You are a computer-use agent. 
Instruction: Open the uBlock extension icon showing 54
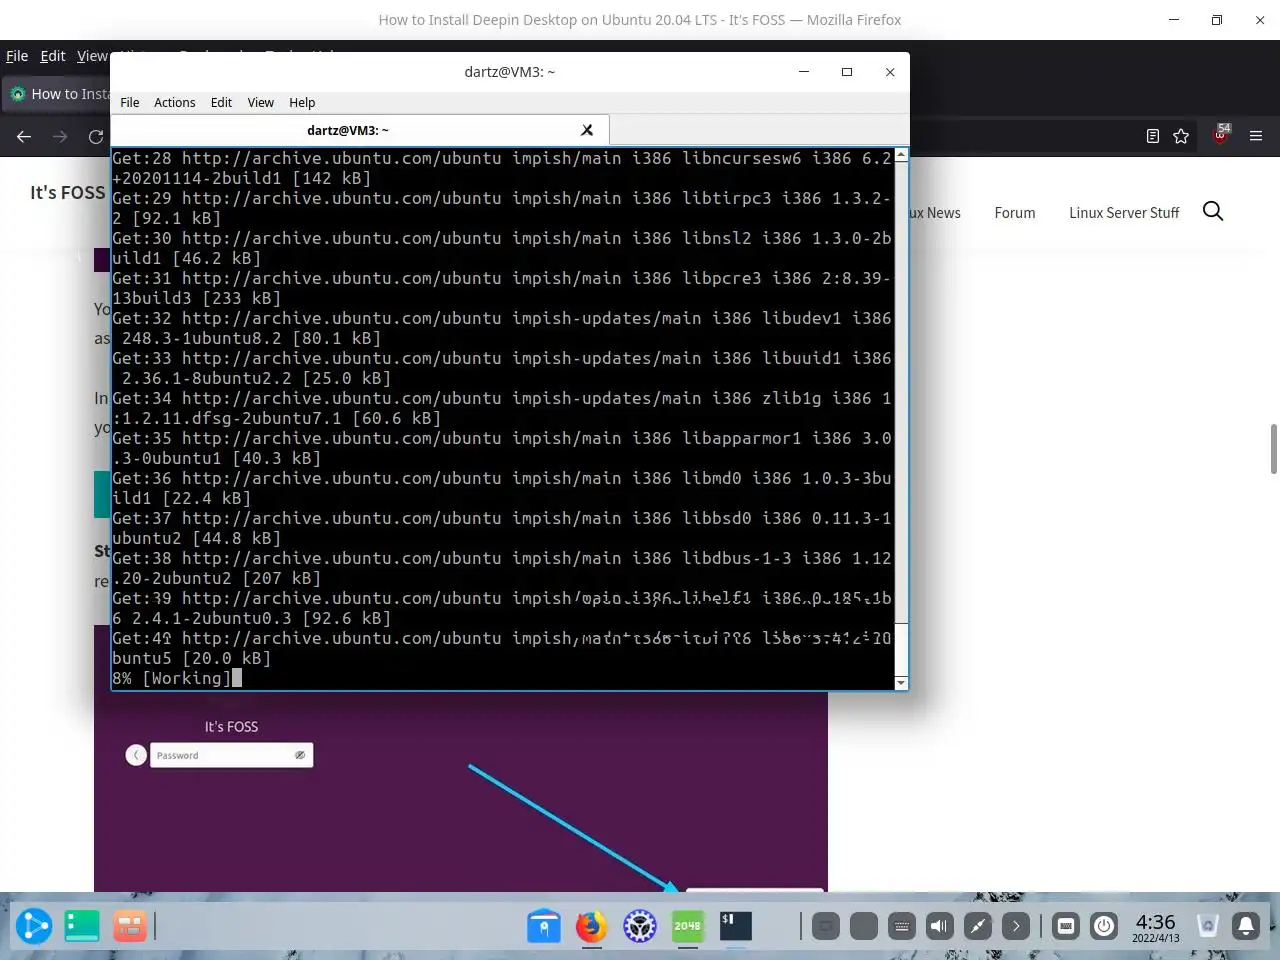pos(1221,134)
